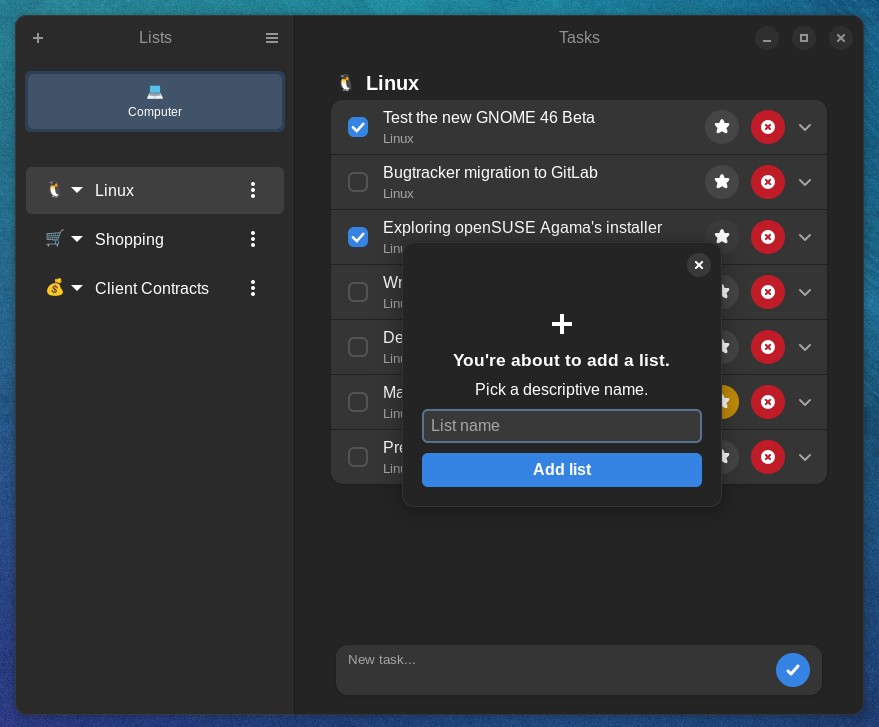Open the Linux list in sidebar
The image size is (879, 727).
pos(155,191)
